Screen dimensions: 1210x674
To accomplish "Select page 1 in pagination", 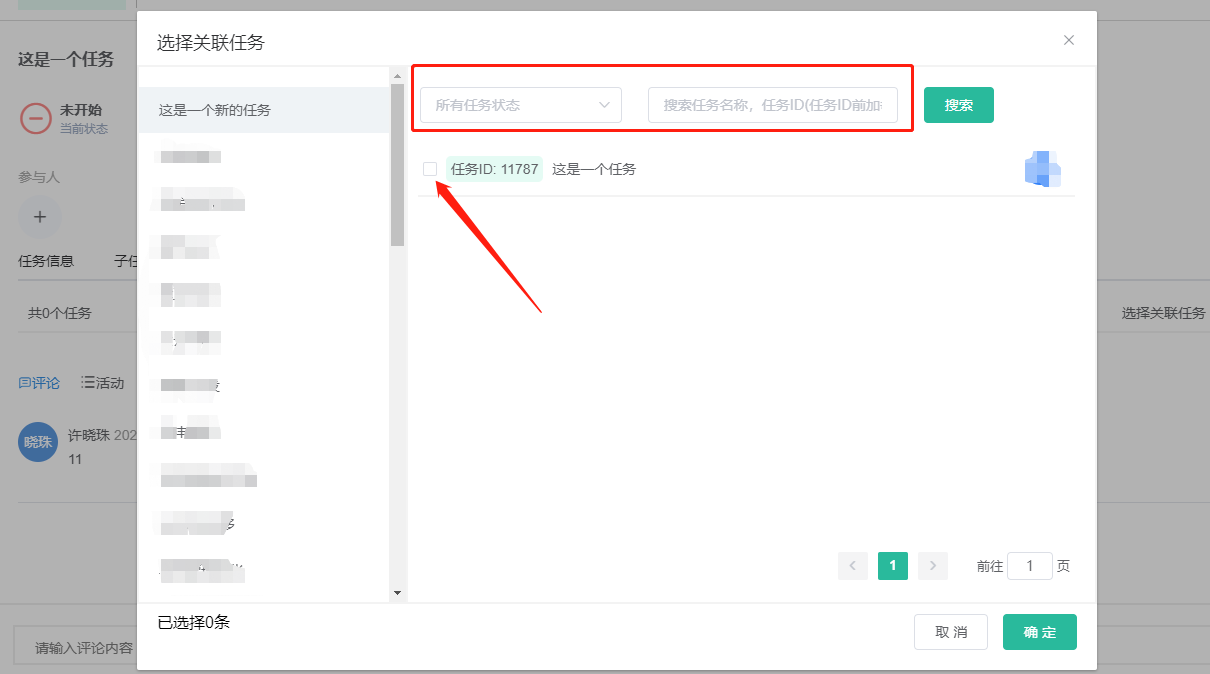I will coord(893,566).
